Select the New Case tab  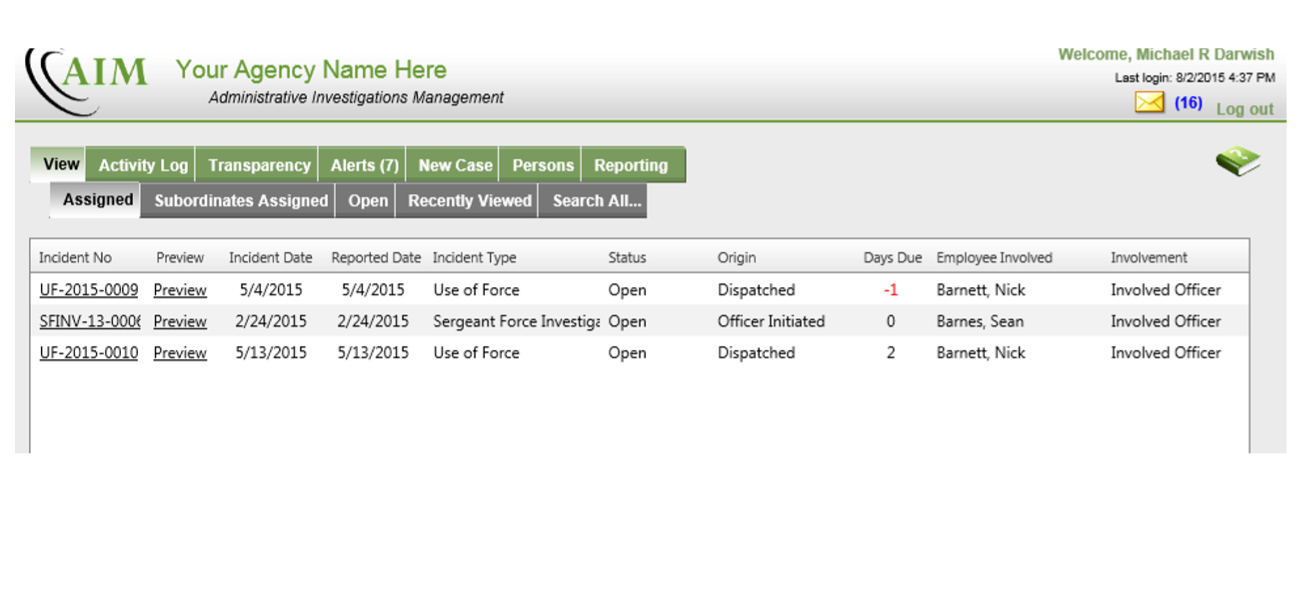pos(455,165)
